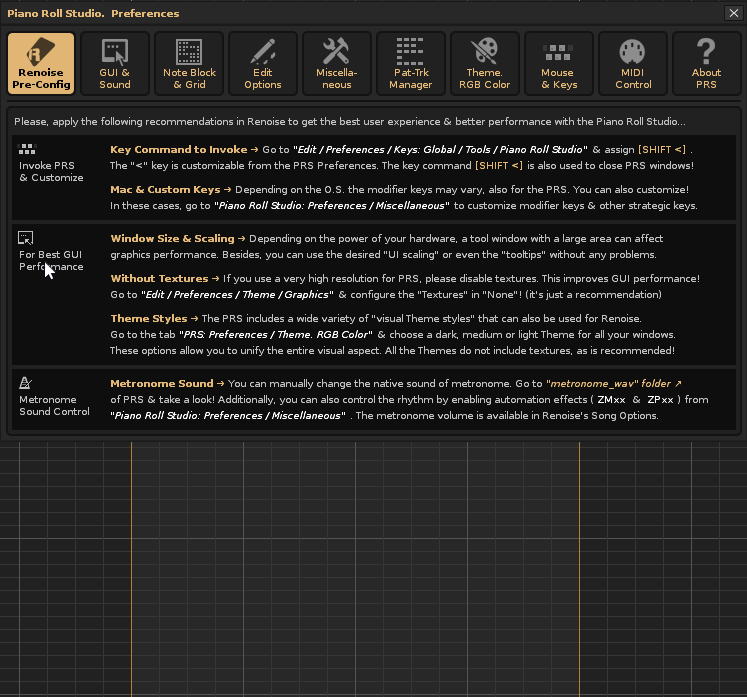Image resolution: width=747 pixels, height=697 pixels.
Task: Open the GUI & Sound tab
Action: tap(115, 63)
